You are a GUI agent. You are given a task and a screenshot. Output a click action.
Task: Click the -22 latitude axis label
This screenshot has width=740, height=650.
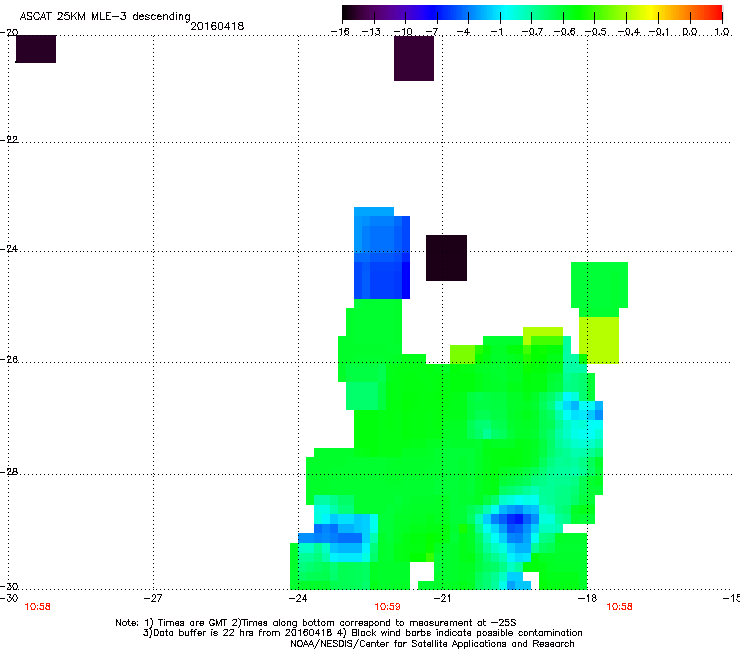[9, 139]
